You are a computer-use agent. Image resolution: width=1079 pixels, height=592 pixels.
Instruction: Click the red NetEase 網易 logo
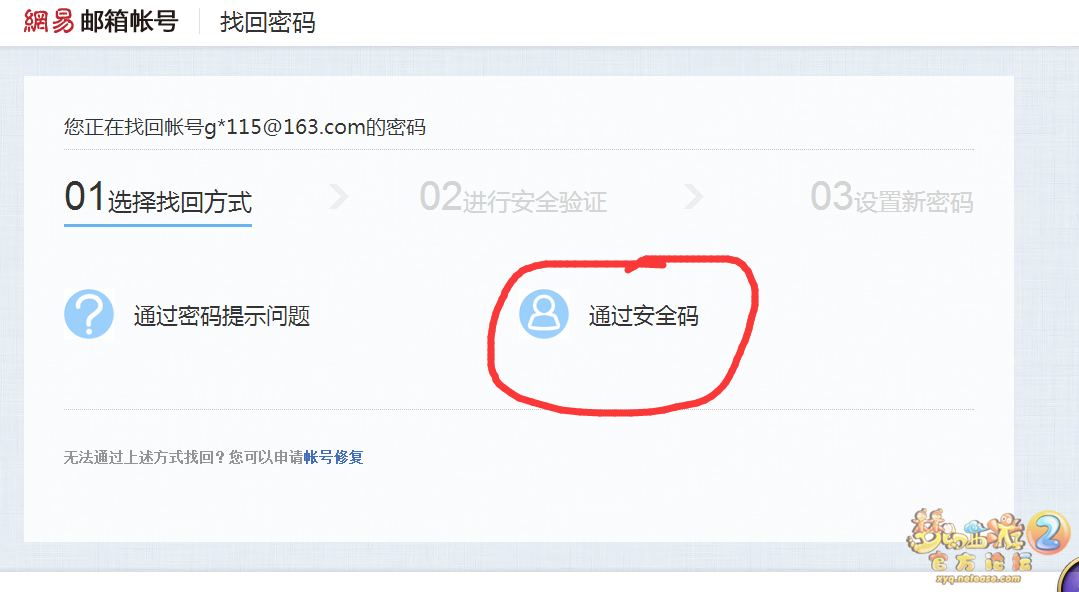tap(48, 21)
